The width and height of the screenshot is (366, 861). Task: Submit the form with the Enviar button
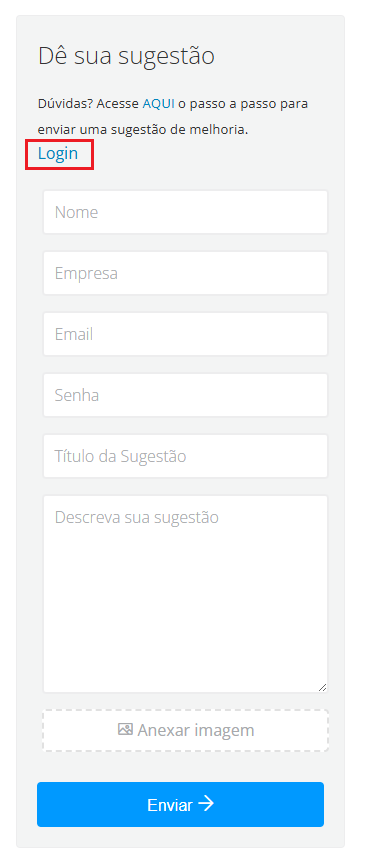pyautogui.click(x=181, y=804)
